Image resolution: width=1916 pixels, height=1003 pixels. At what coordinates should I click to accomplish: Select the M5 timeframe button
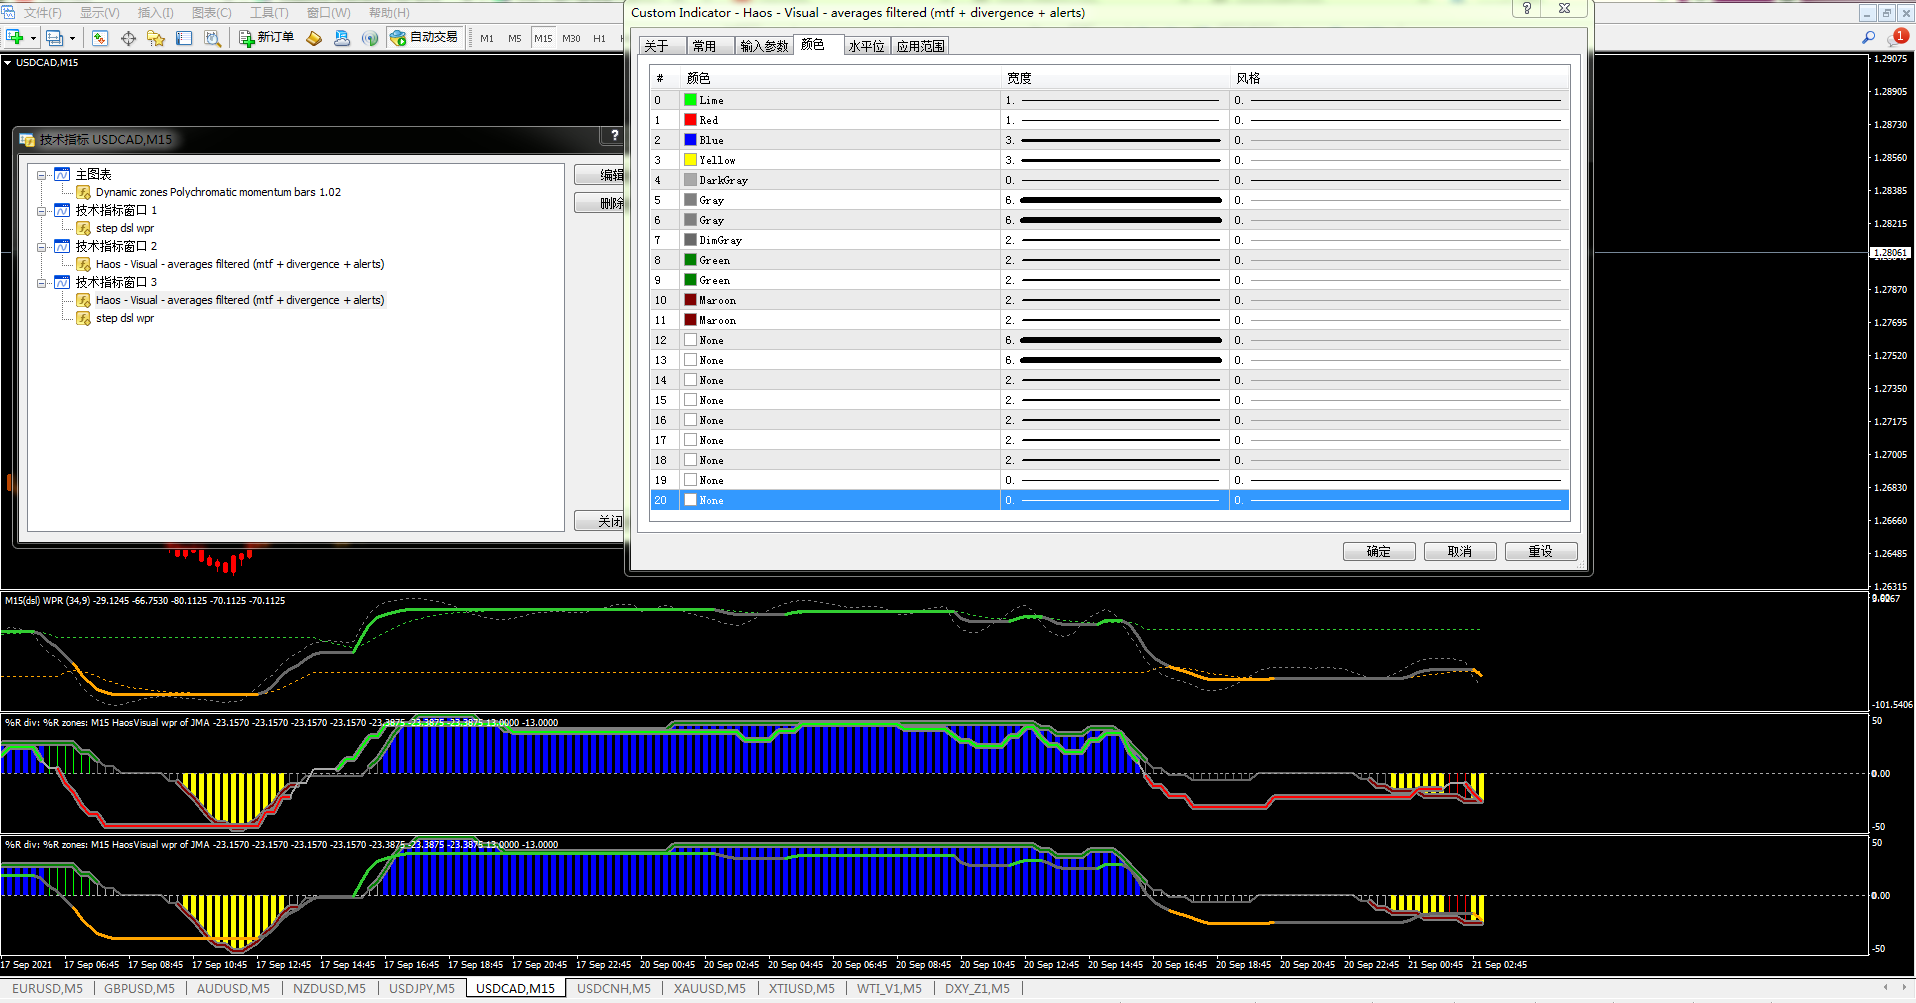[514, 38]
